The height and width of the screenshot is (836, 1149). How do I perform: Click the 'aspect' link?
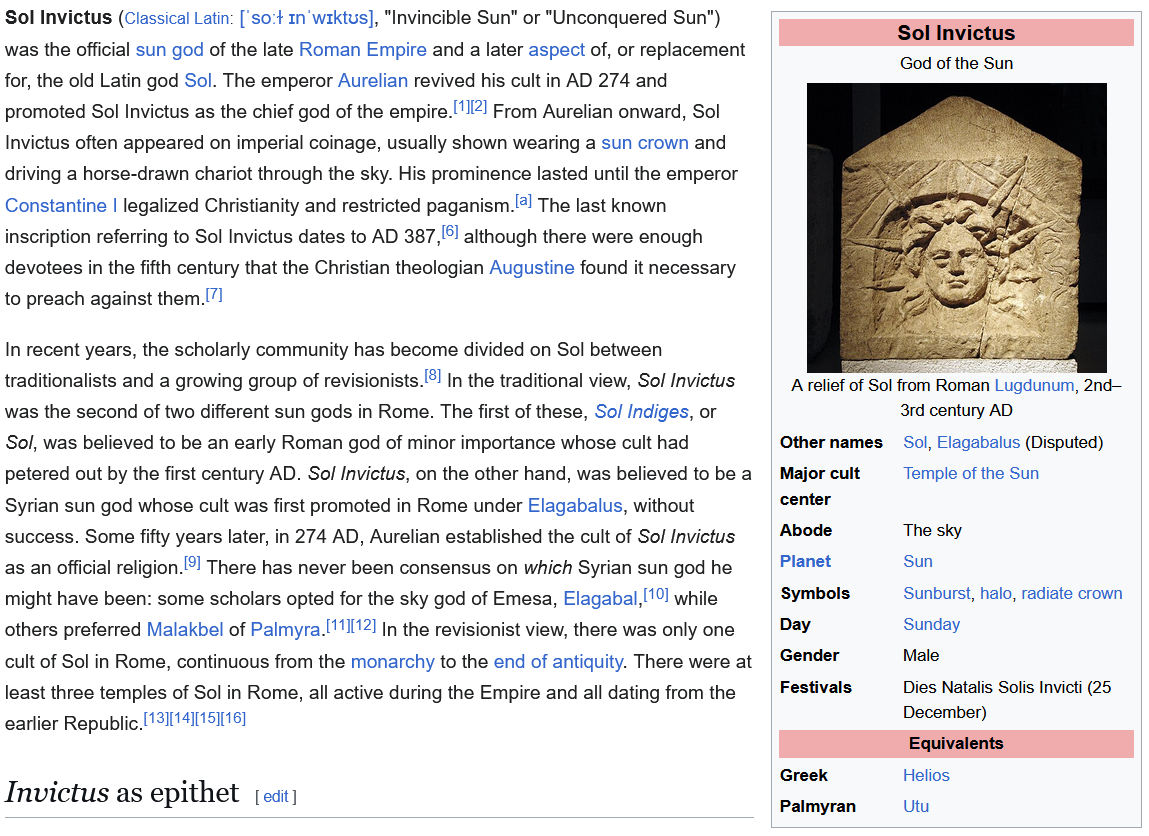click(x=556, y=50)
